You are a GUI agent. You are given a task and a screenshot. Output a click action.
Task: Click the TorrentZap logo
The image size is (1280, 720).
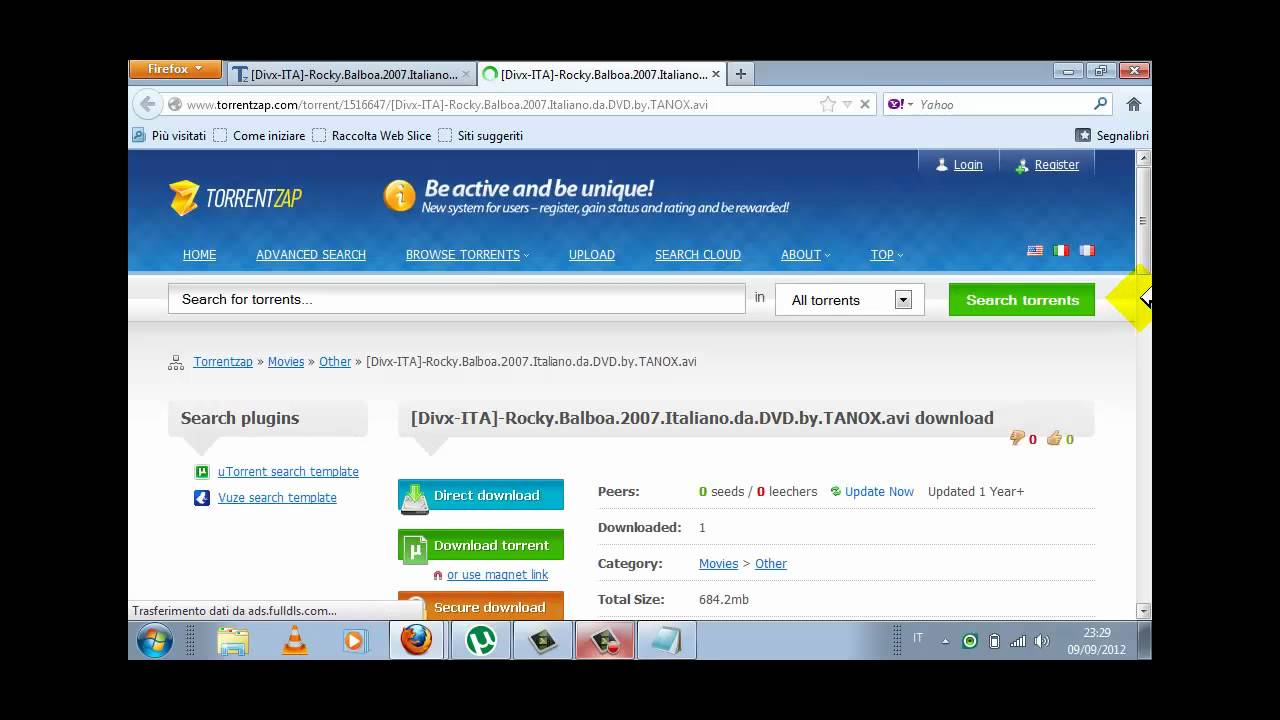coord(236,198)
